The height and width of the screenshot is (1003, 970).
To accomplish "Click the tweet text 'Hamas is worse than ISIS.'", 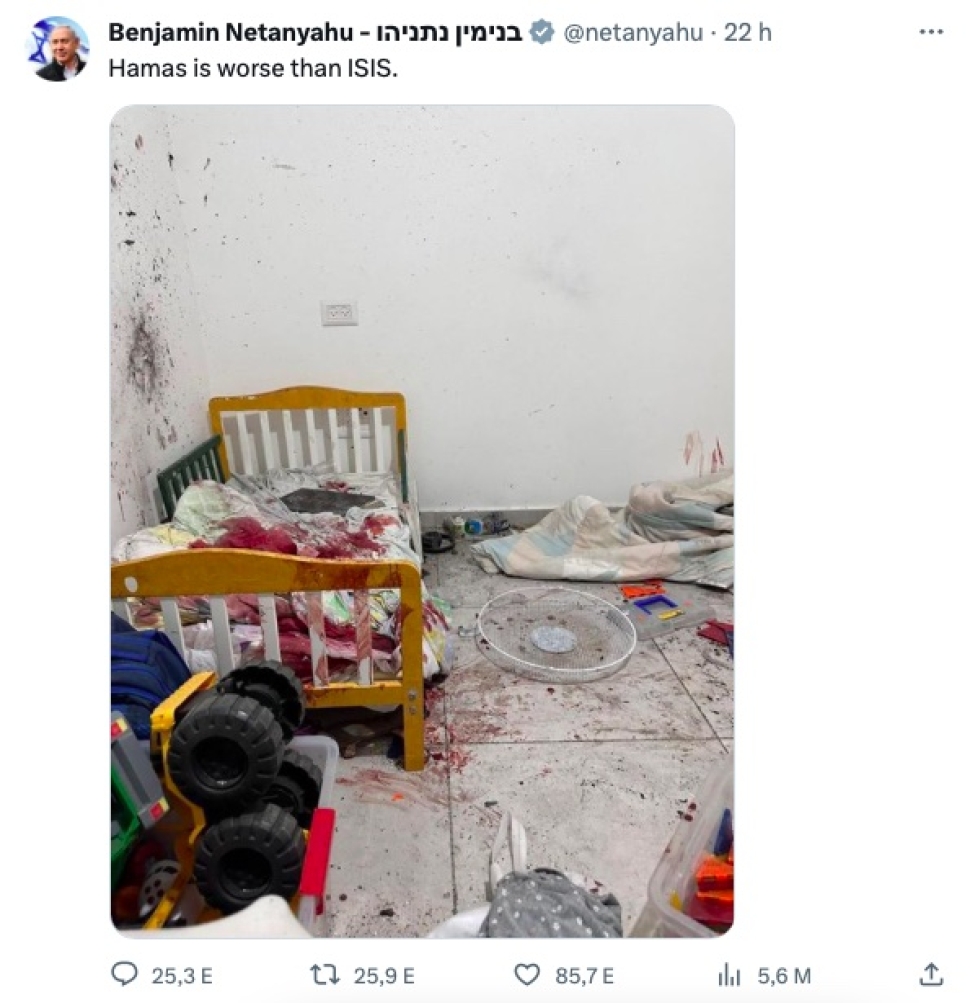I will (x=253, y=68).
